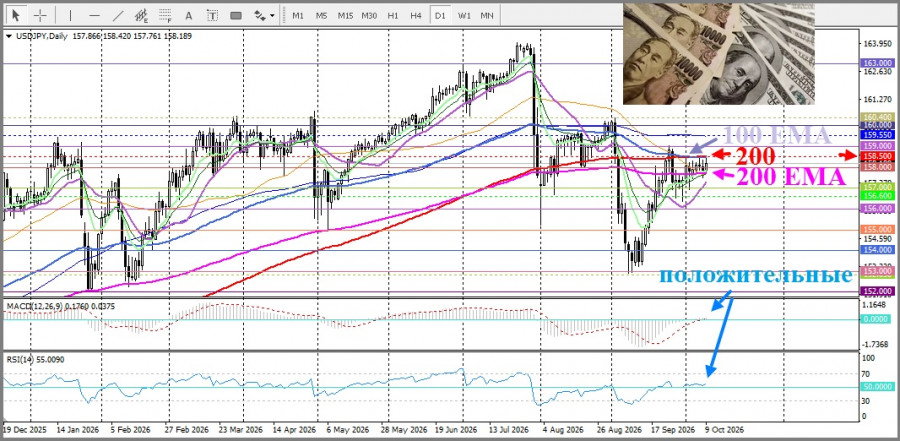Switch chart to M1 timeframe

298,16
